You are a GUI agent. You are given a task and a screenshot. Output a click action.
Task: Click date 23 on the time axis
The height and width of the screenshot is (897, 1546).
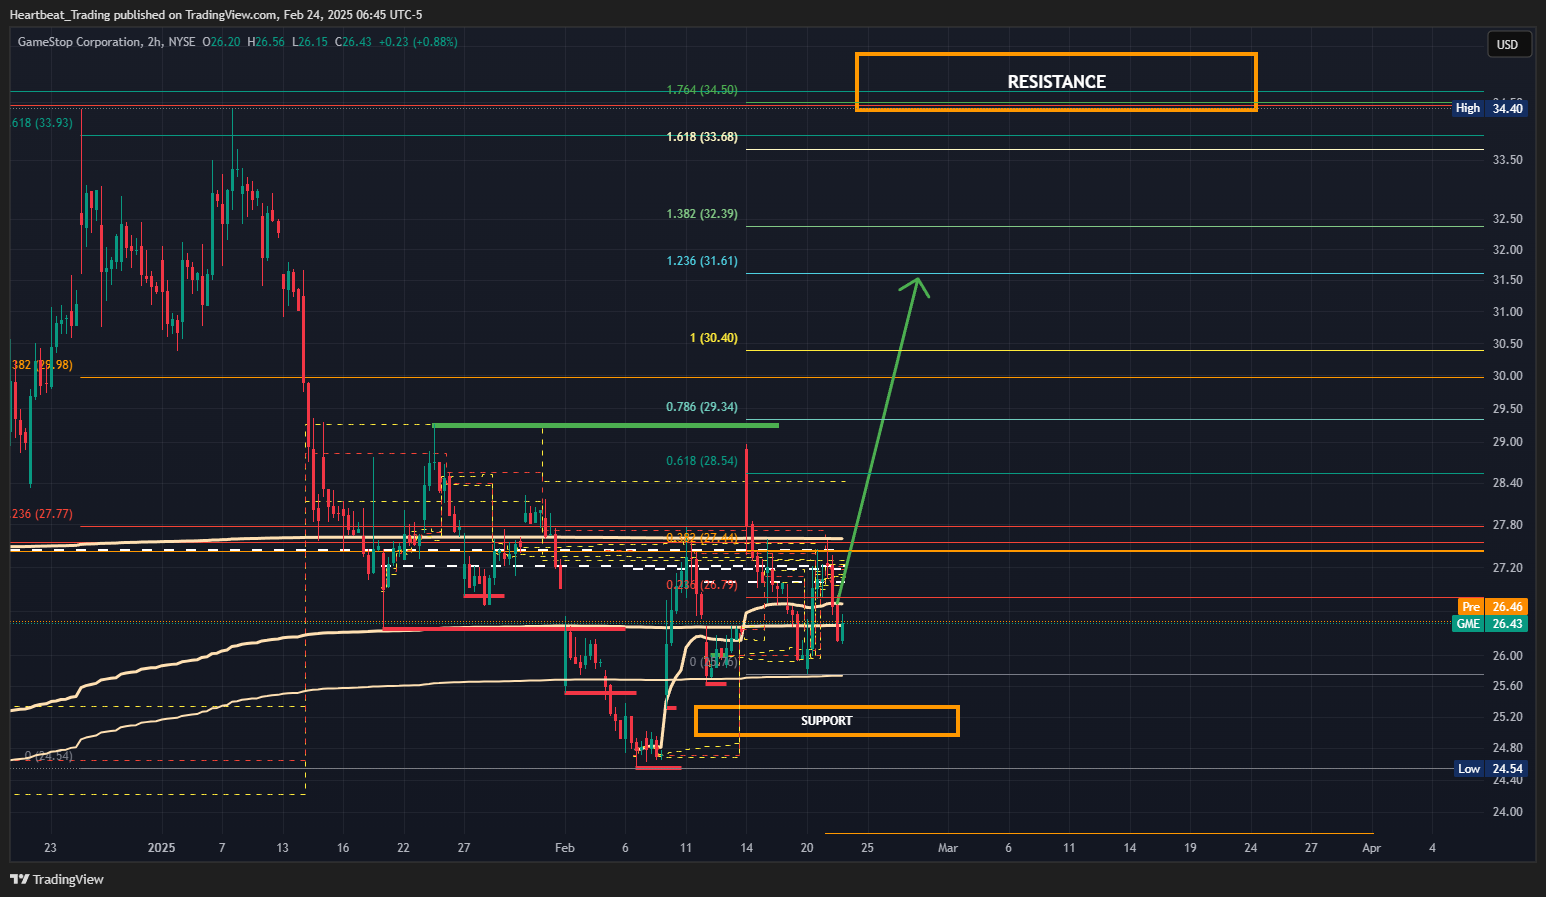50,848
